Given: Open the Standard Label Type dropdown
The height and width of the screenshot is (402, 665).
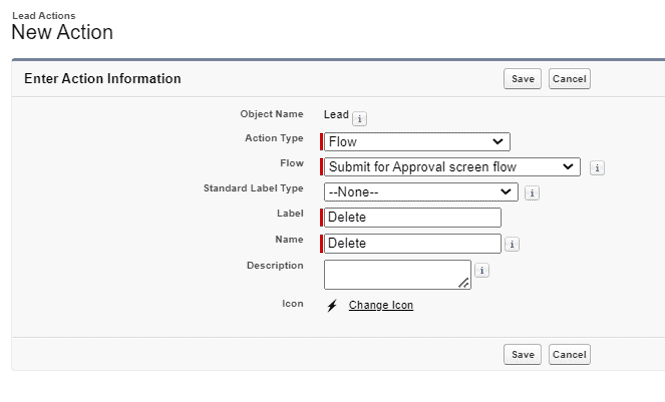Looking at the screenshot, I should [x=421, y=192].
